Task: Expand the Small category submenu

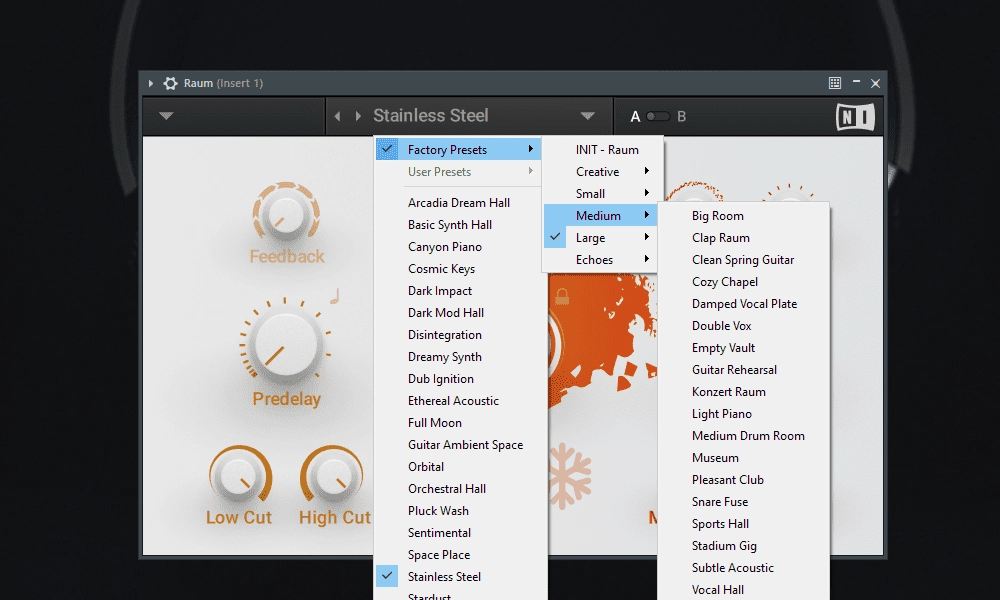Action: click(603, 194)
